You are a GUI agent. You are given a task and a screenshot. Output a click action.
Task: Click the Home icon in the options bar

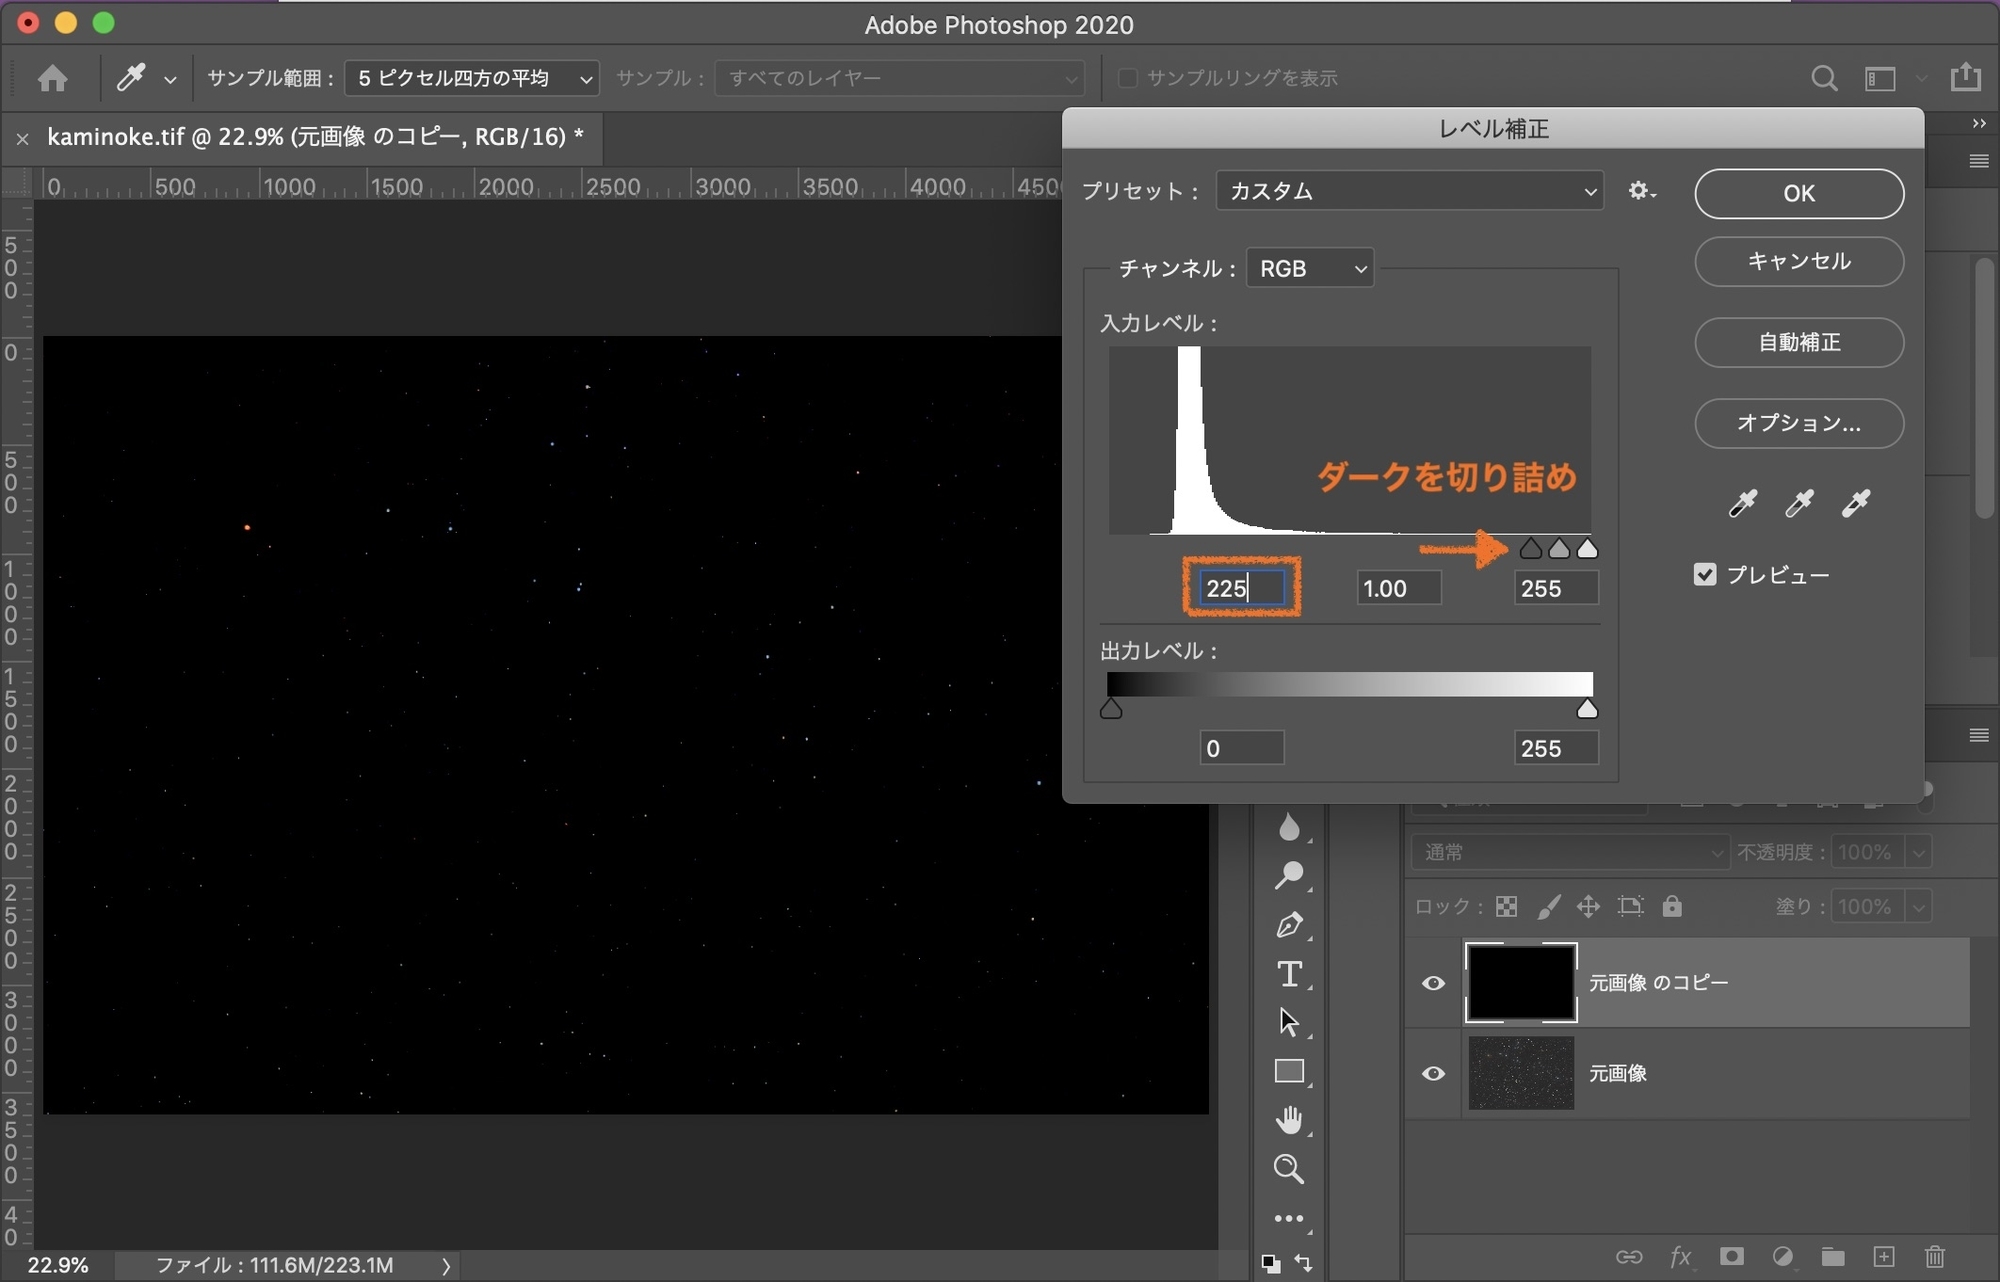[x=52, y=78]
